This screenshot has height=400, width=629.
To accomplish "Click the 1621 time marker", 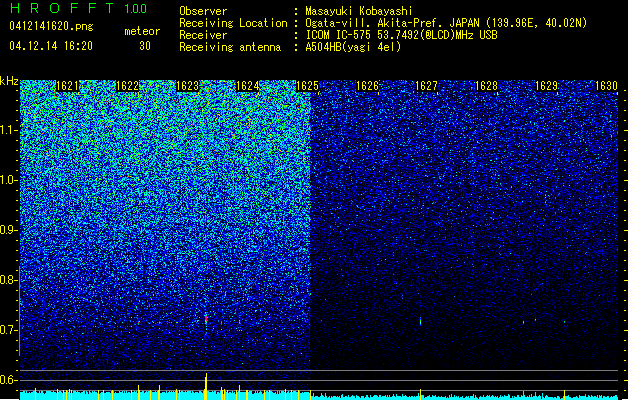I will coord(67,86).
